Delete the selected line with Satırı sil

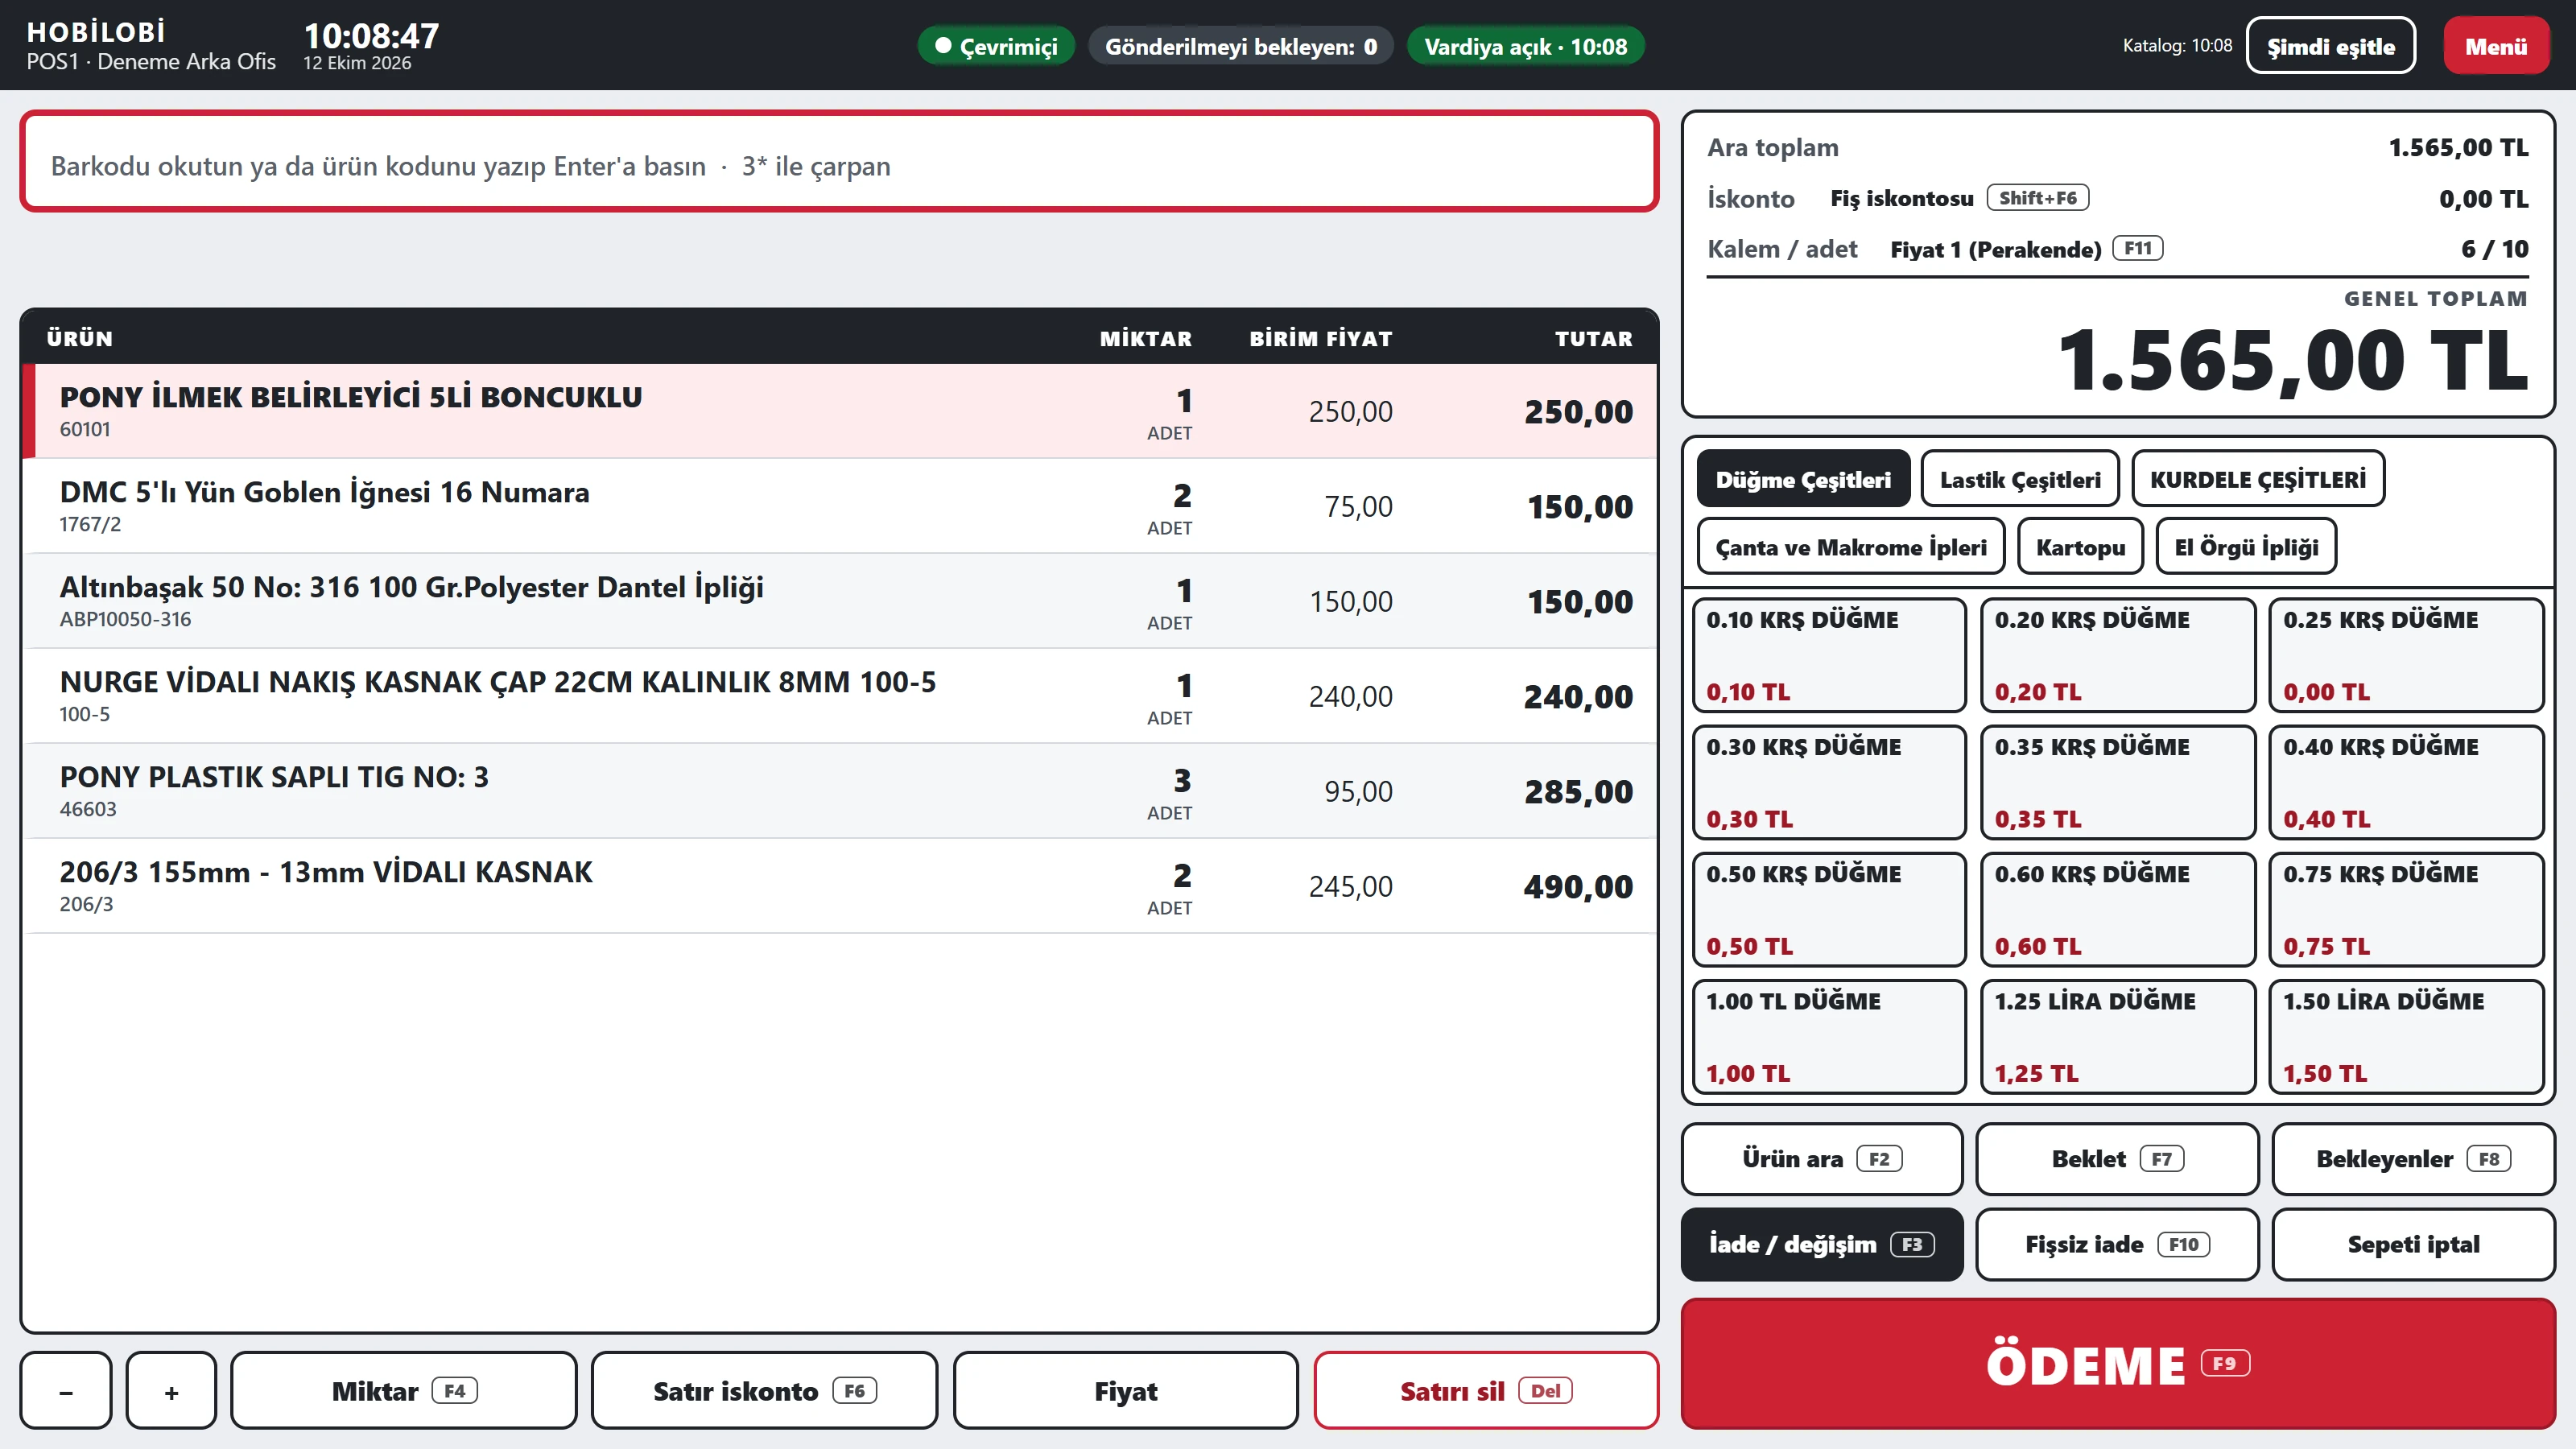click(1486, 1390)
